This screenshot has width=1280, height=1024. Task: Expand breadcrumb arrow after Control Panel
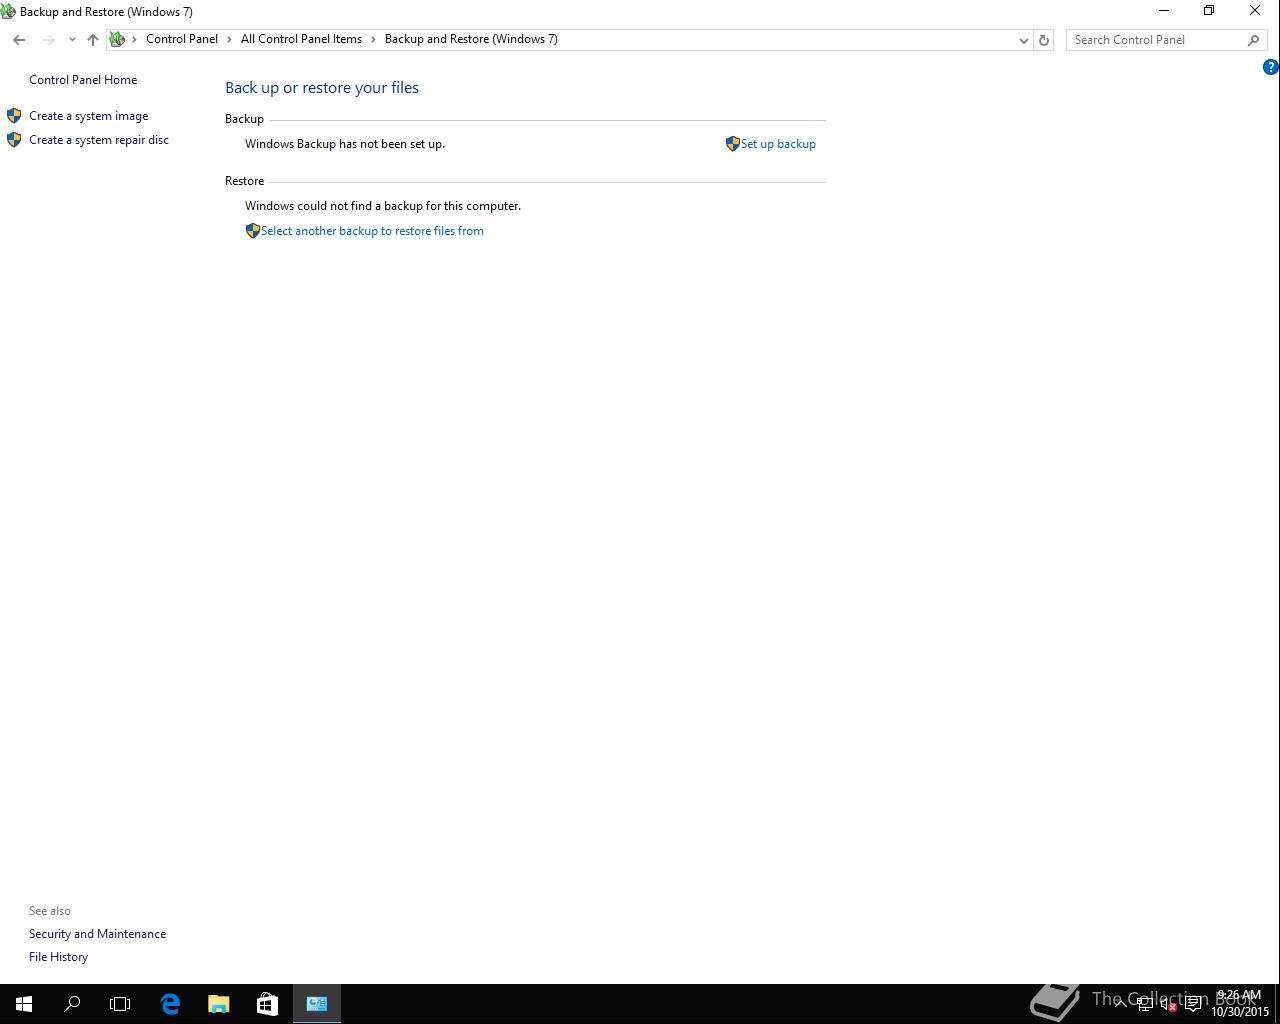(x=229, y=40)
